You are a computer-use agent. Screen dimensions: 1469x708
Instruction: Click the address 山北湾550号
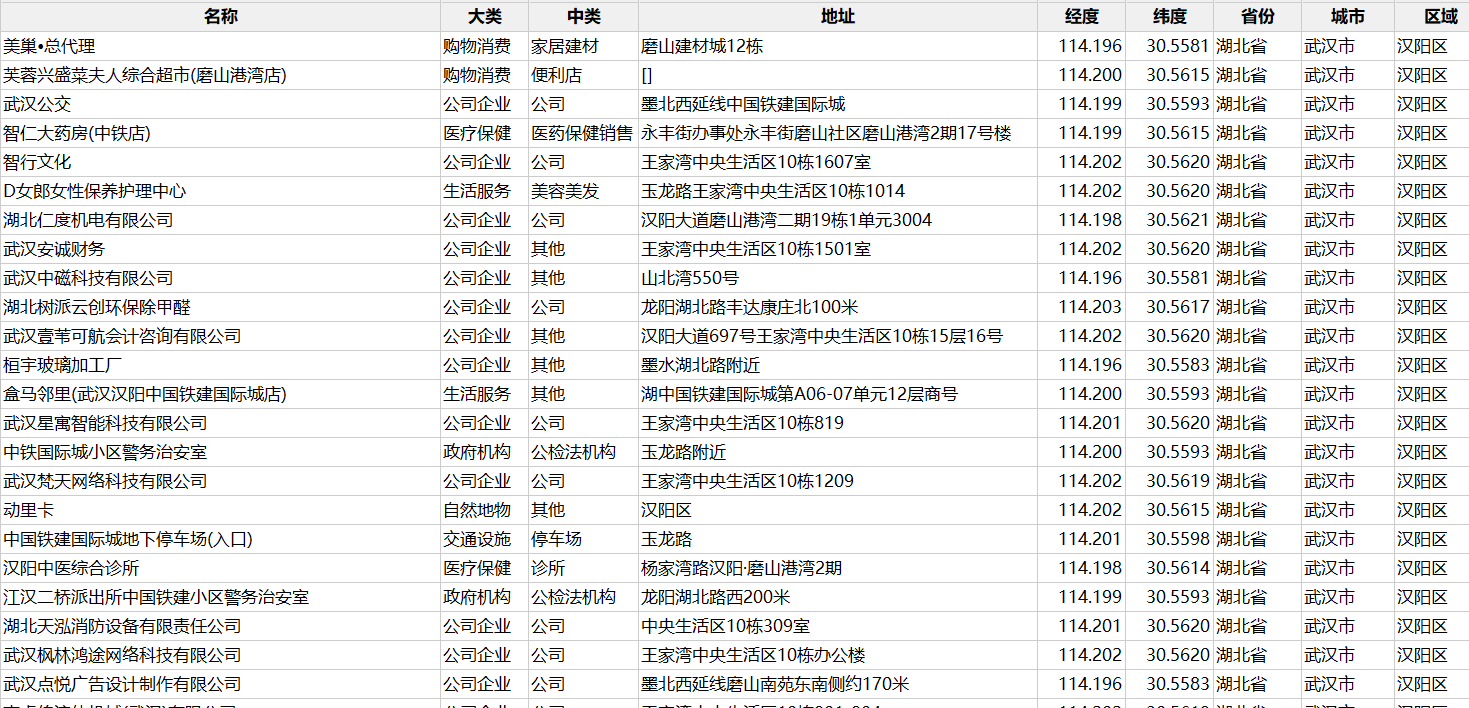coord(838,278)
